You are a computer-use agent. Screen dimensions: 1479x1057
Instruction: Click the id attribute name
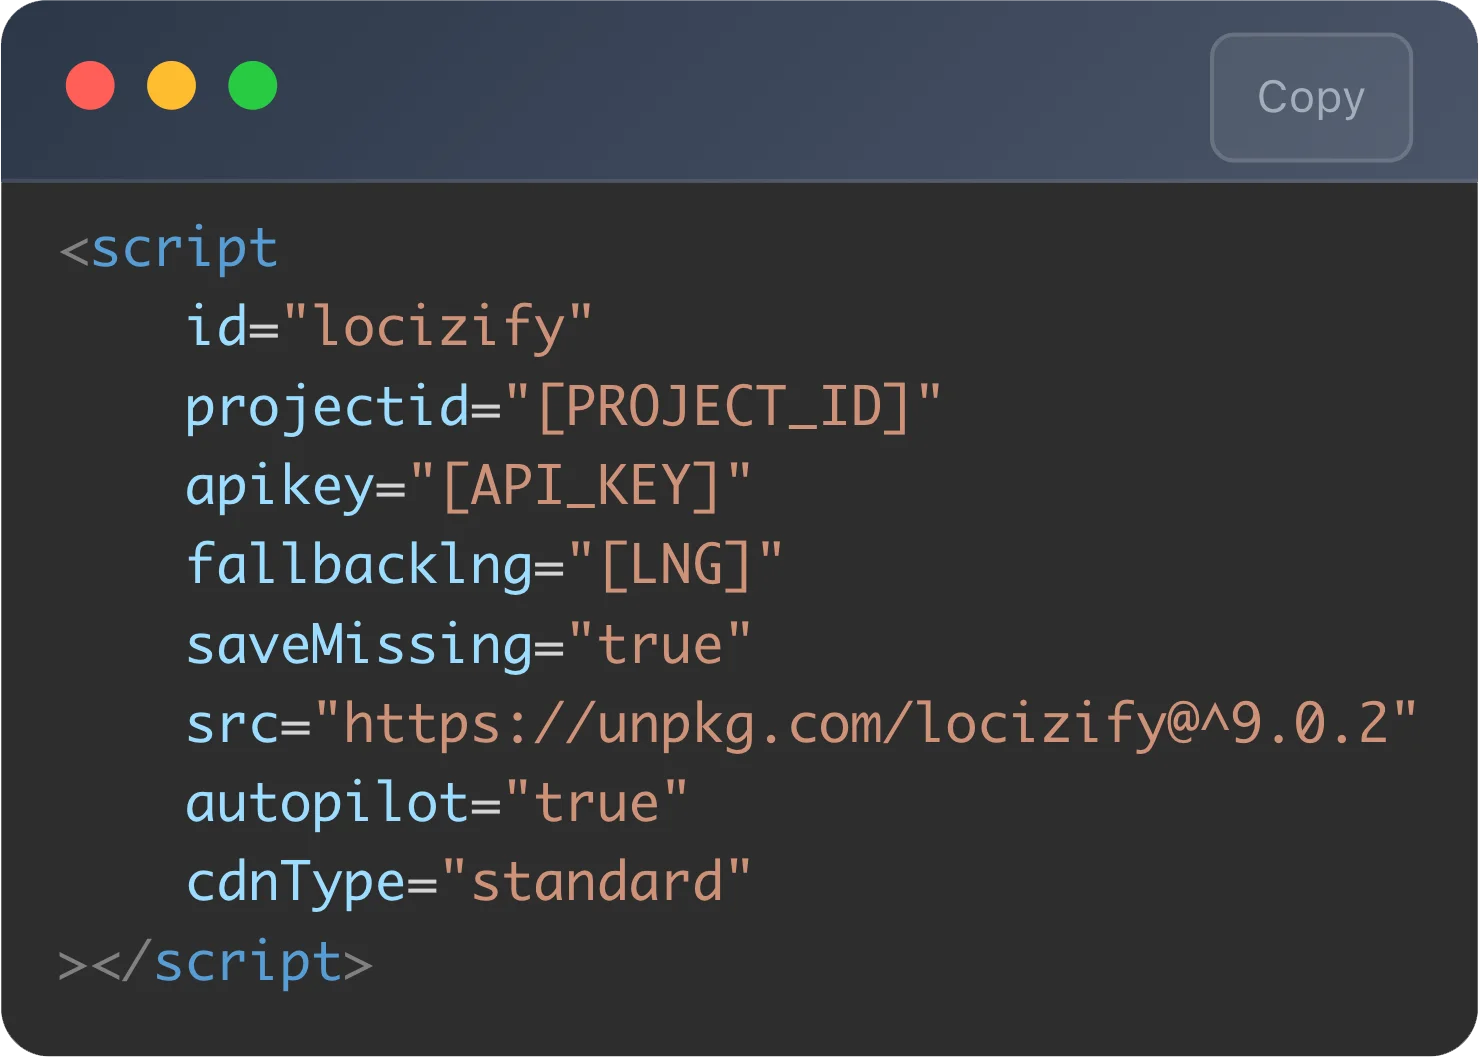point(216,327)
